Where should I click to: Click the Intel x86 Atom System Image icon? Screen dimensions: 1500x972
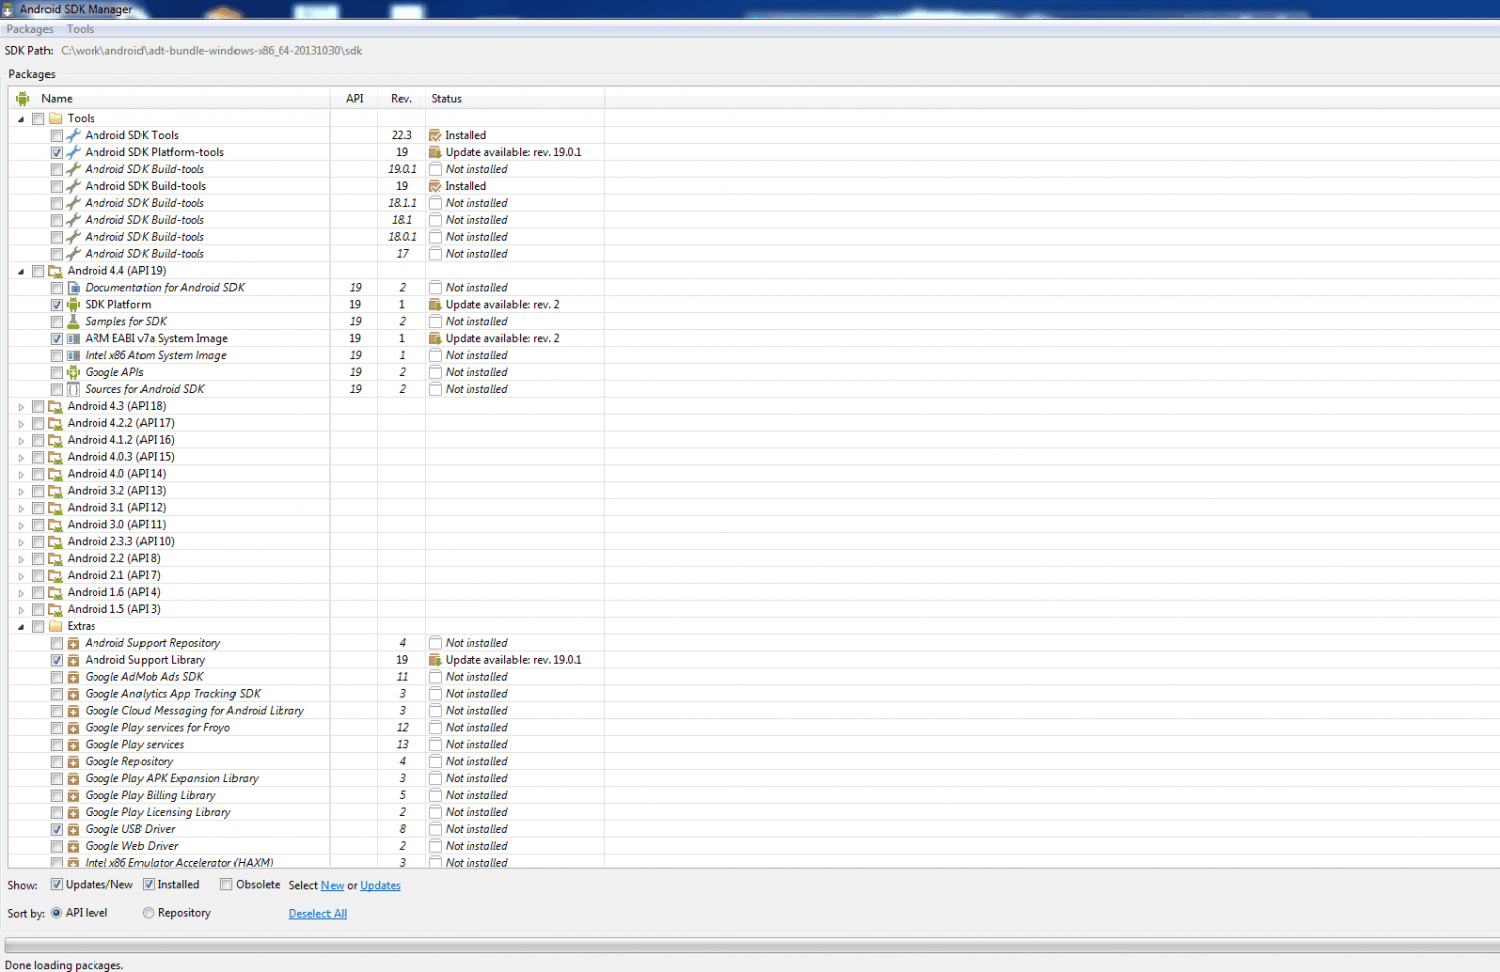point(73,356)
